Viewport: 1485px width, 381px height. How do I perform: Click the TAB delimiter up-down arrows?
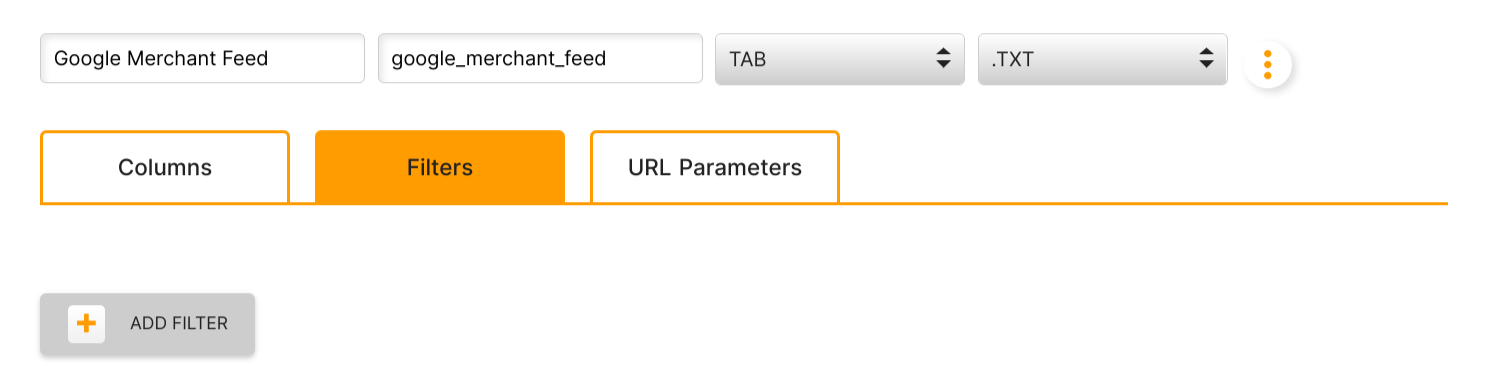pyautogui.click(x=942, y=59)
